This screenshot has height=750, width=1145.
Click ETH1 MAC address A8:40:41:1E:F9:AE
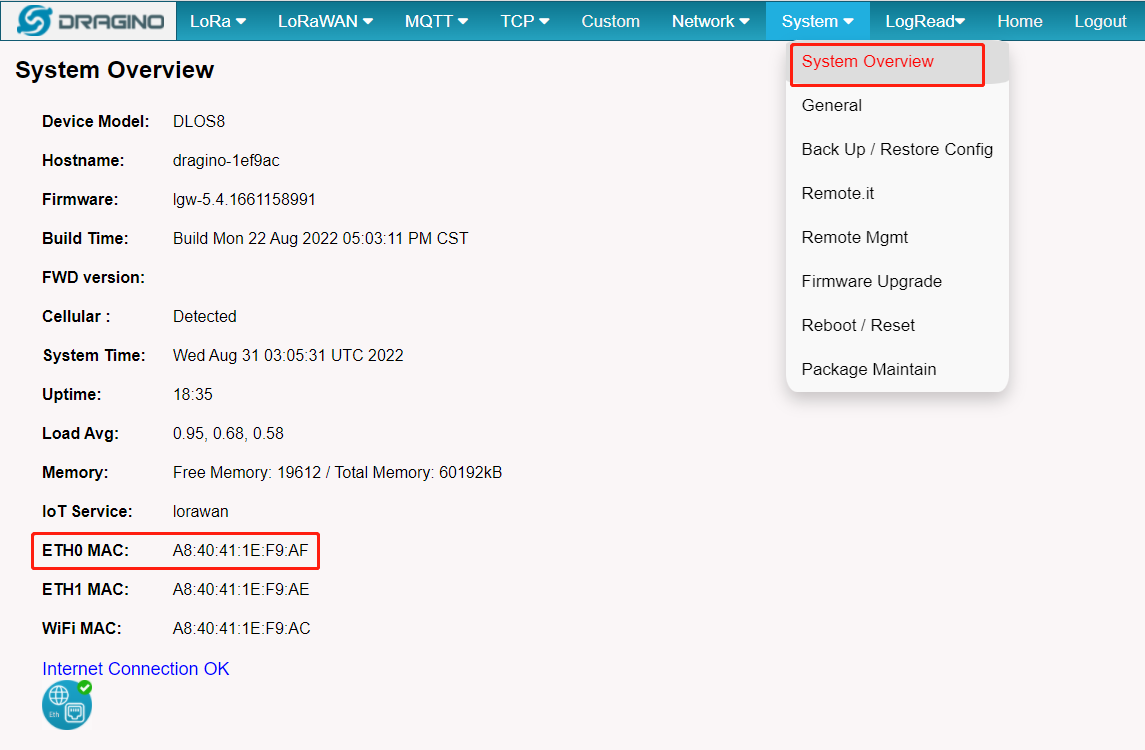click(x=241, y=589)
